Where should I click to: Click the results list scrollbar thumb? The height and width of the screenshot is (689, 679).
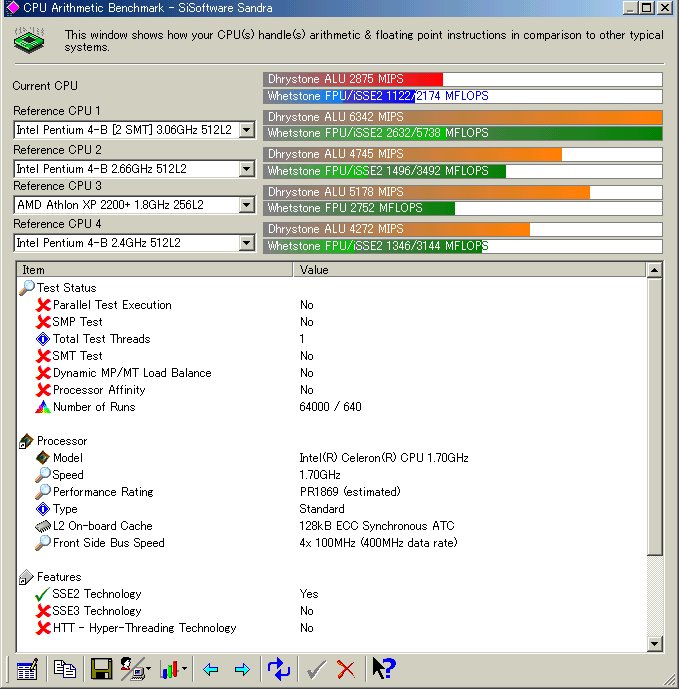click(654, 417)
